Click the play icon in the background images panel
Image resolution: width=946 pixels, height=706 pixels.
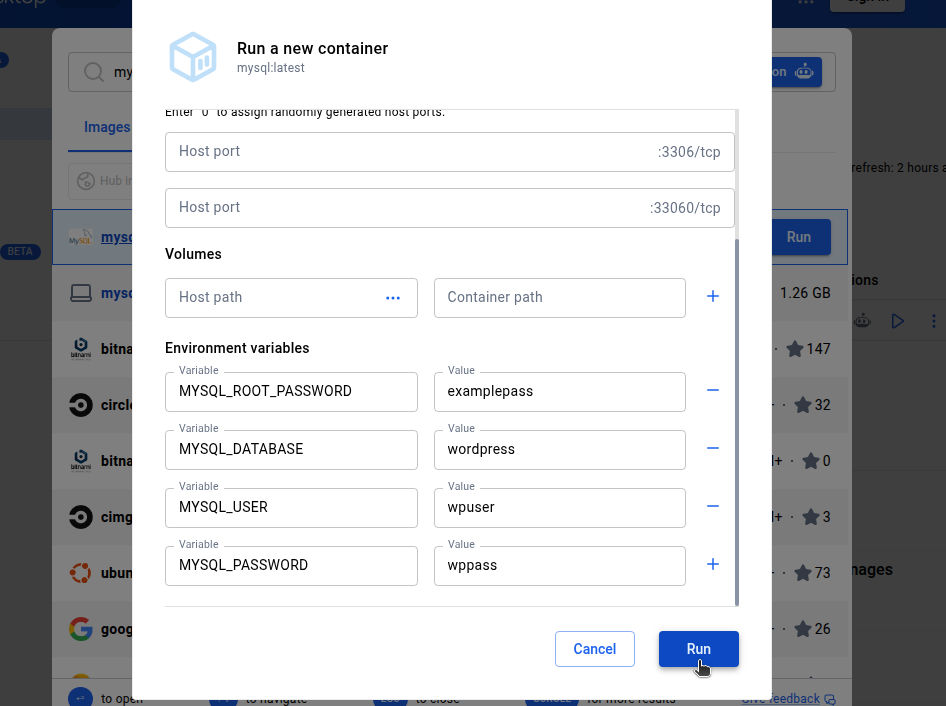(x=897, y=321)
